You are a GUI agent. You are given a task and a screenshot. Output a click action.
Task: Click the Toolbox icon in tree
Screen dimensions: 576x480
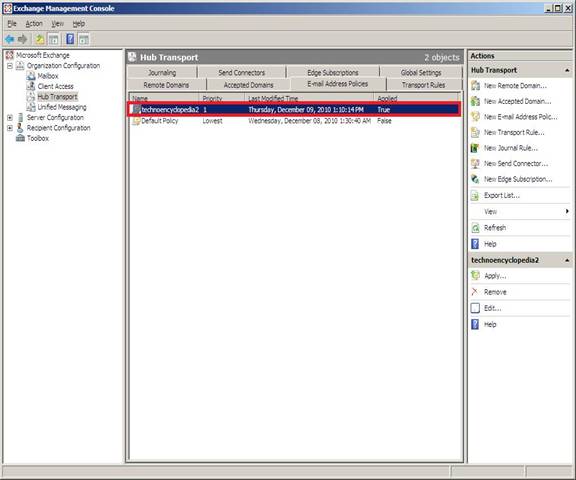tap(21, 138)
